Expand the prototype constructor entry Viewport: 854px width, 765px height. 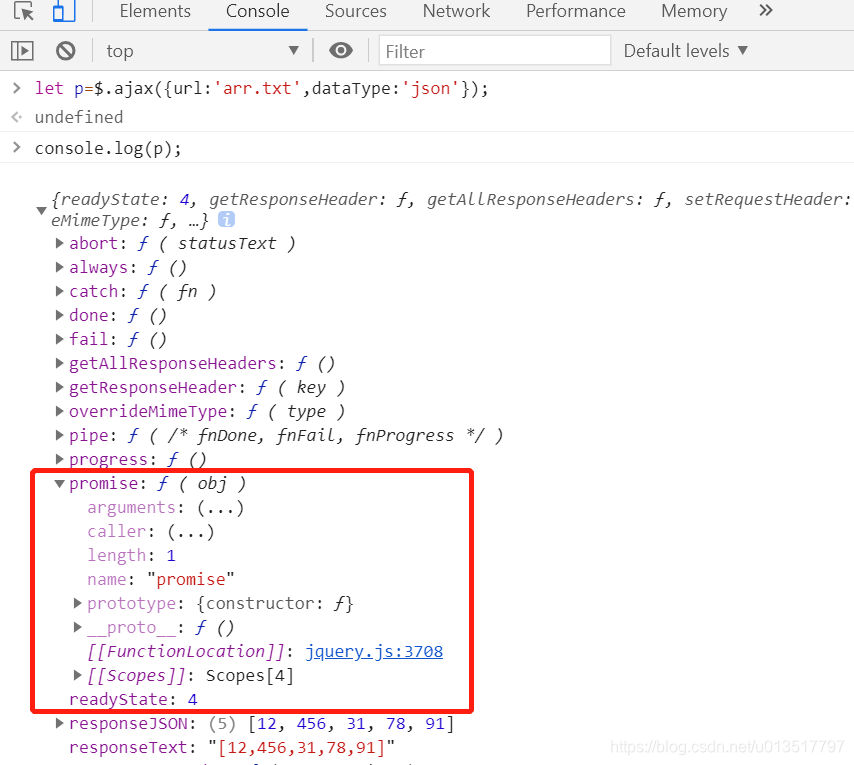pyautogui.click(x=76, y=603)
